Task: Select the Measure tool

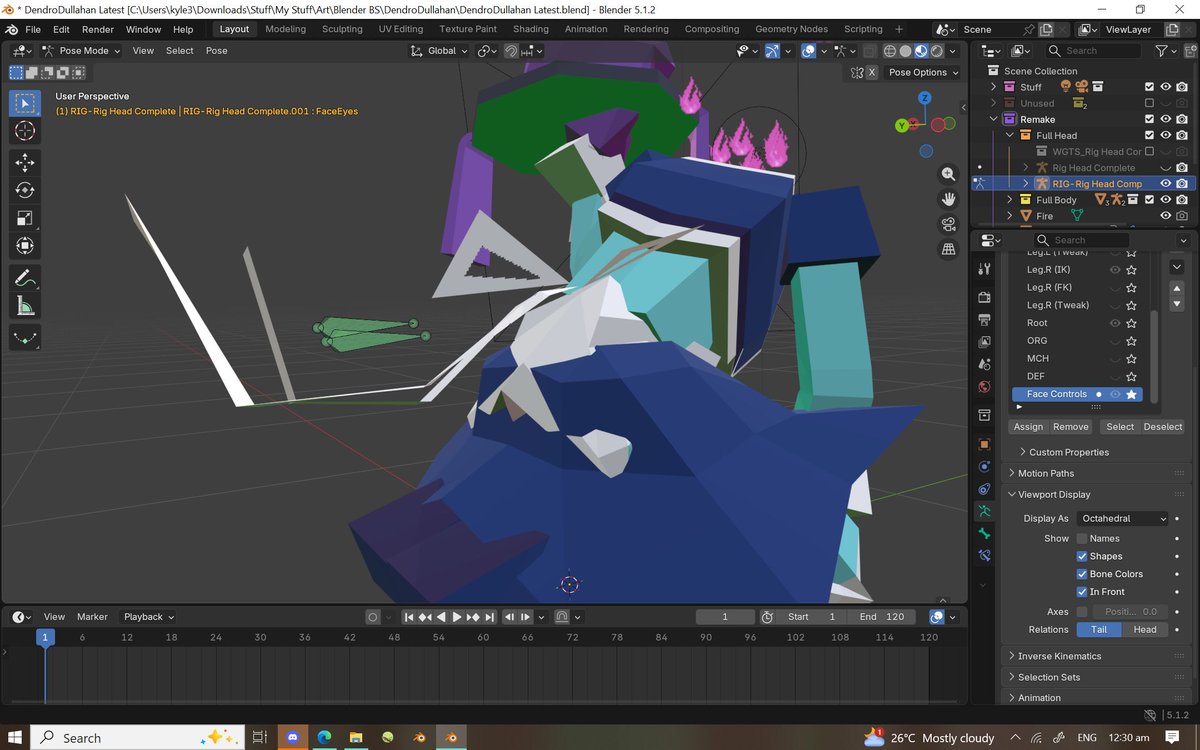Action: click(25, 306)
